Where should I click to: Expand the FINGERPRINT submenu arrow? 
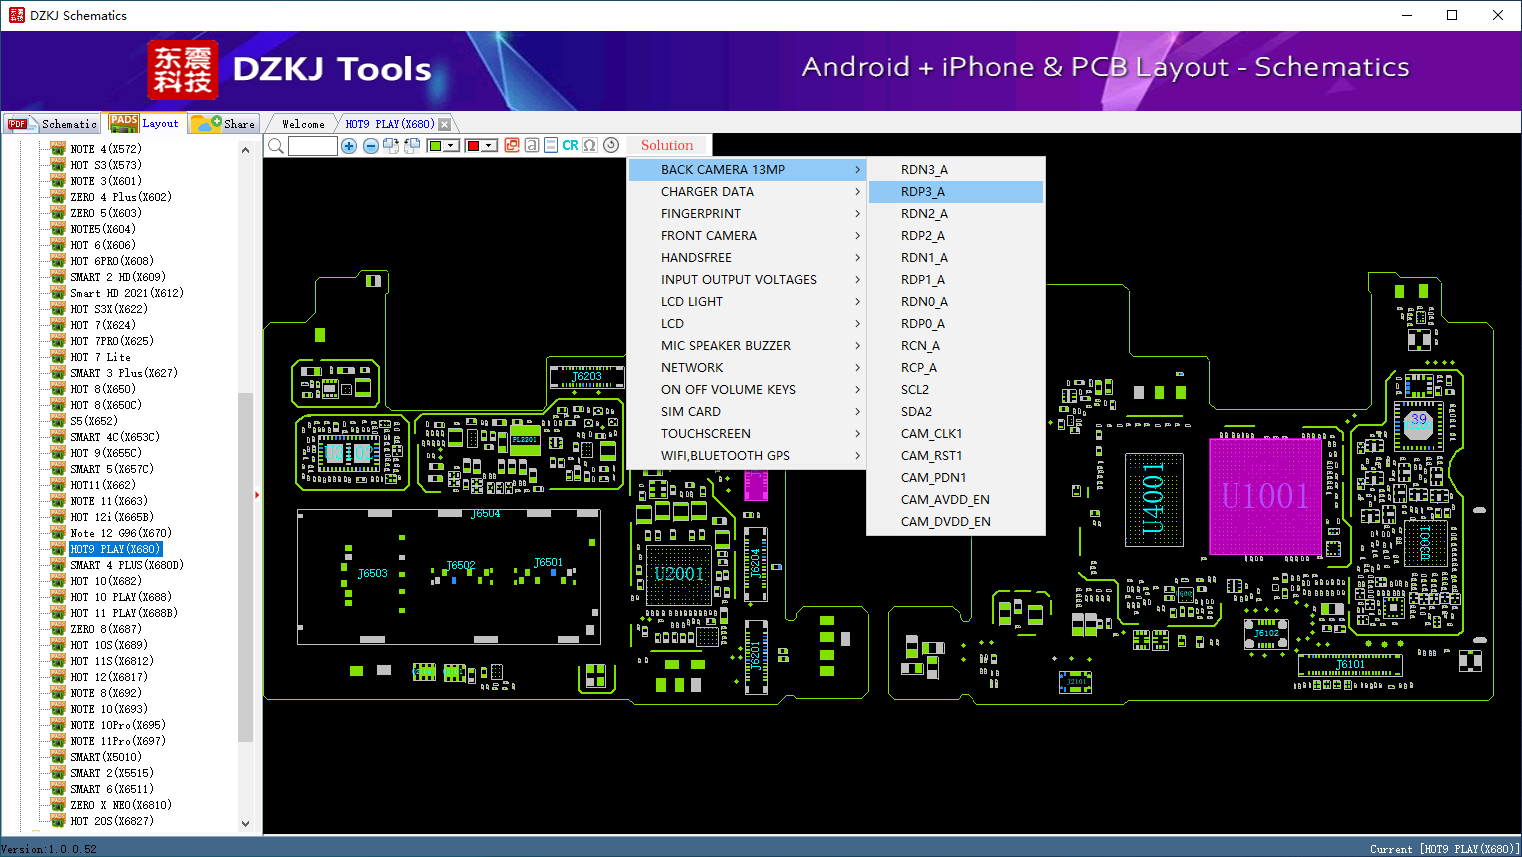[x=857, y=214]
